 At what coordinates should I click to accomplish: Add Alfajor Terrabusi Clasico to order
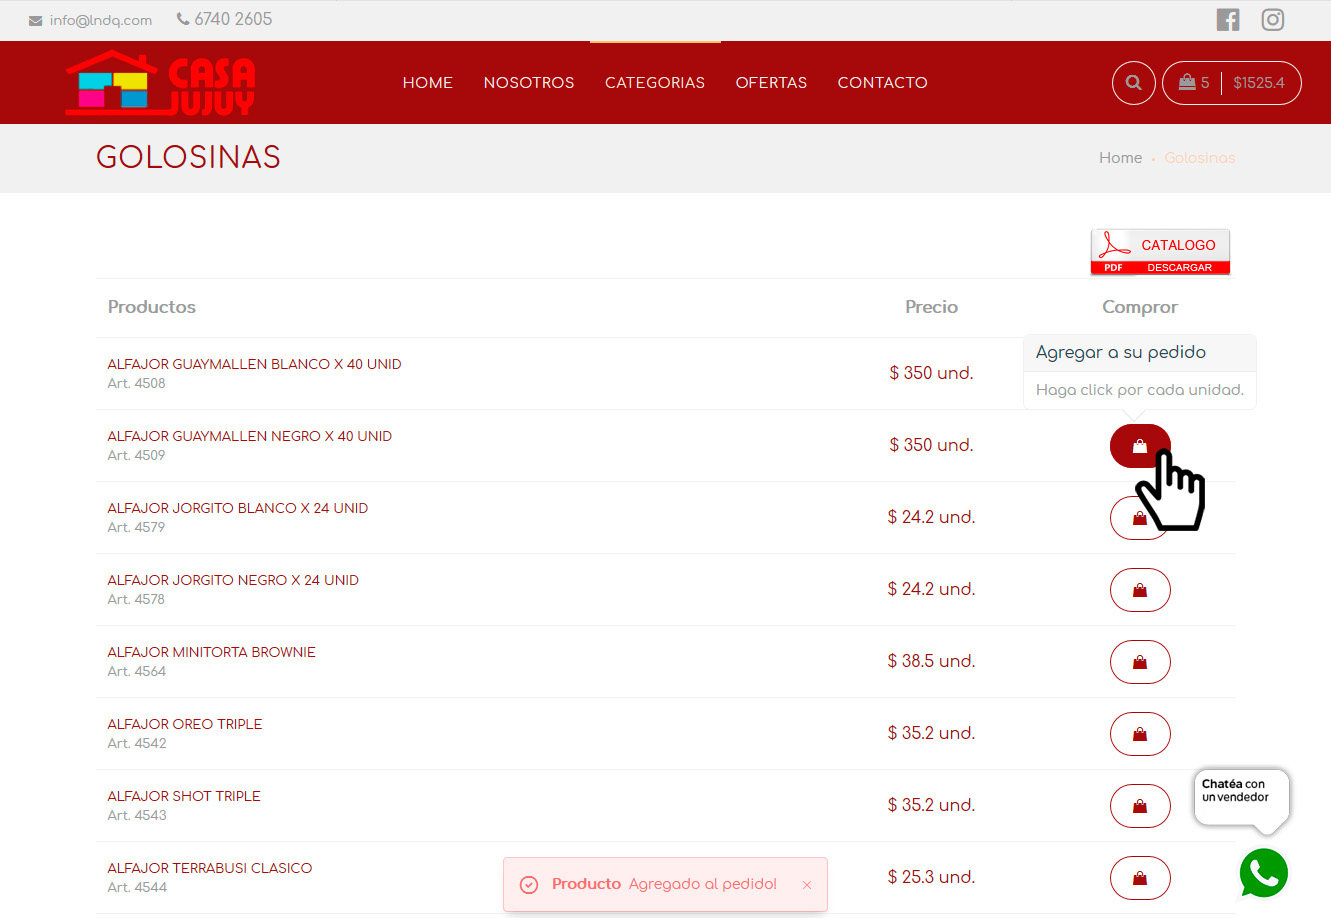pos(1140,878)
